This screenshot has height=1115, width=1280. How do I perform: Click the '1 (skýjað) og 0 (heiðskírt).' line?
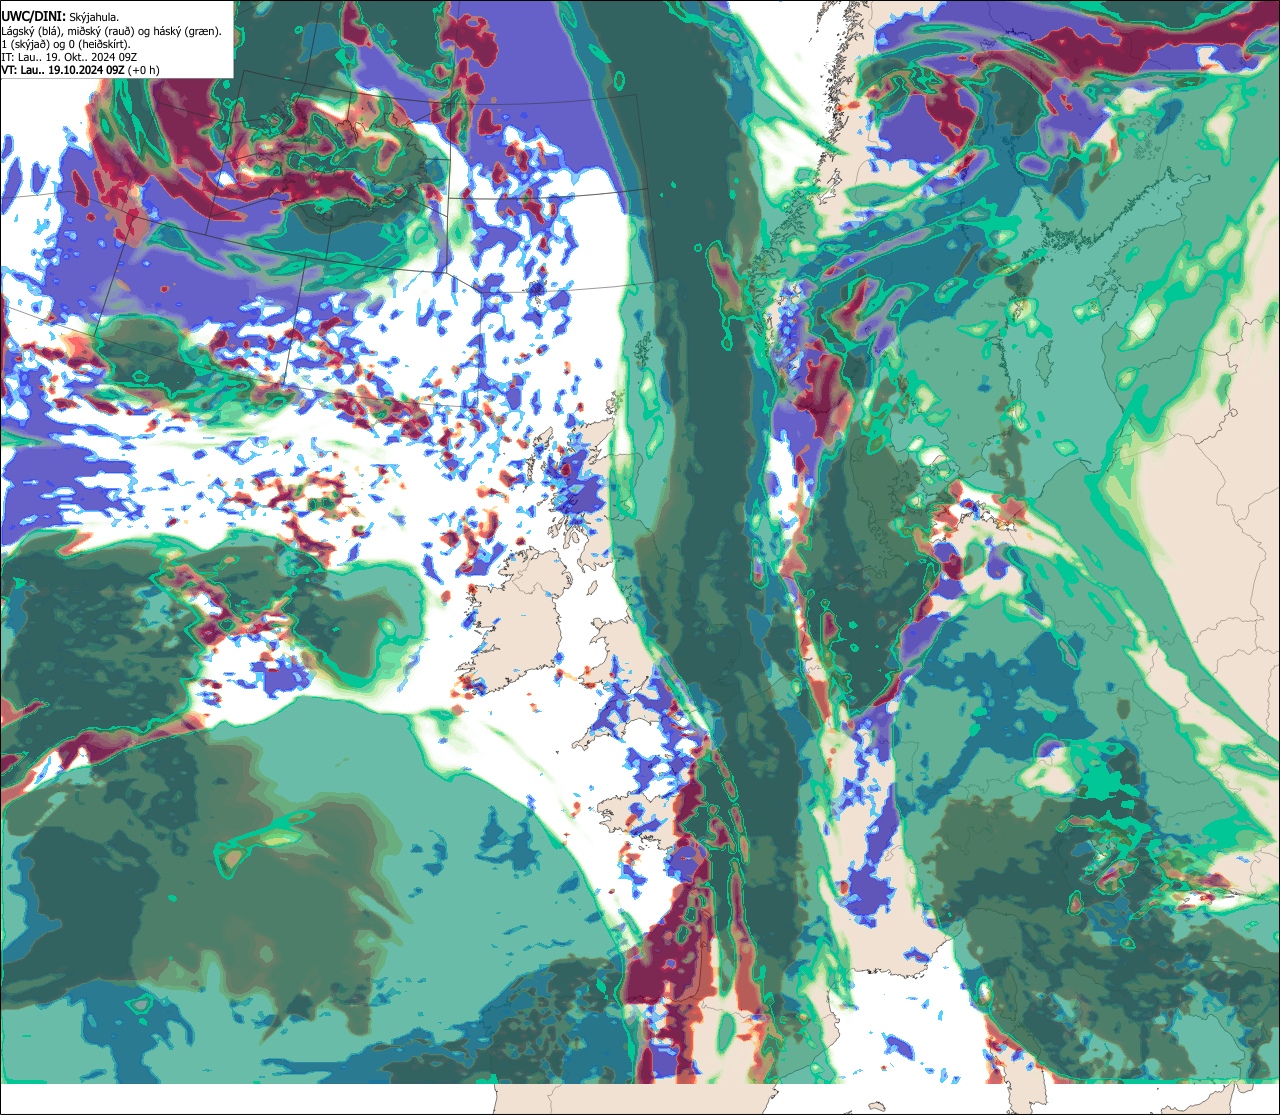66,44
